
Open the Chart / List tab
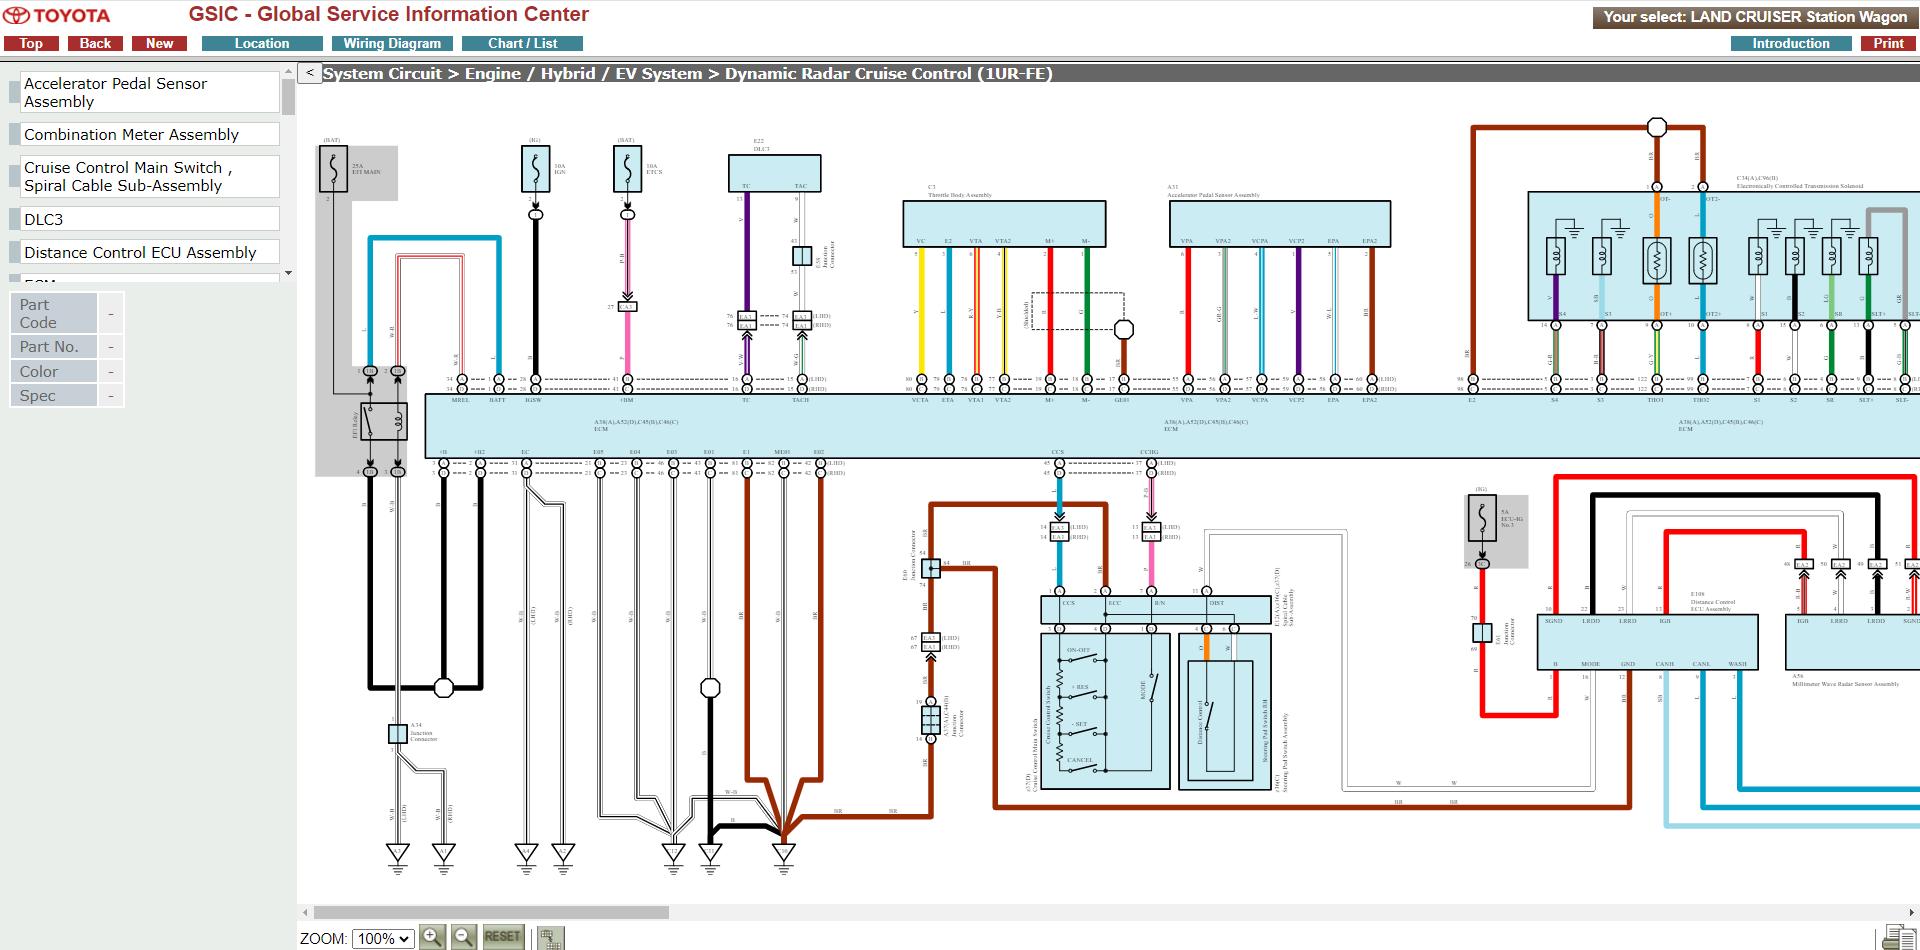522,43
